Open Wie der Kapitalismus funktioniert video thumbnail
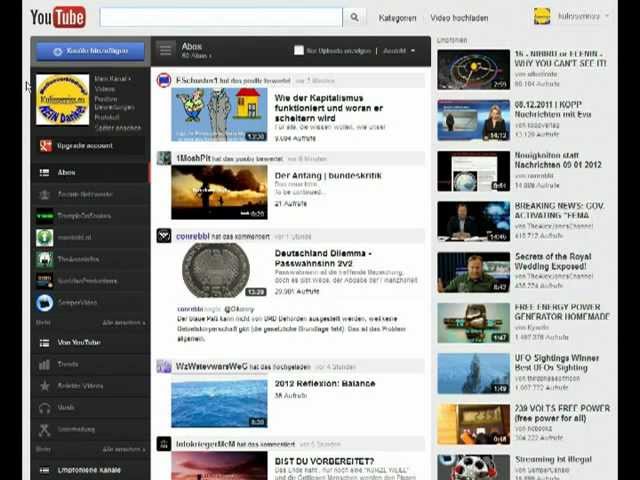 (219, 114)
